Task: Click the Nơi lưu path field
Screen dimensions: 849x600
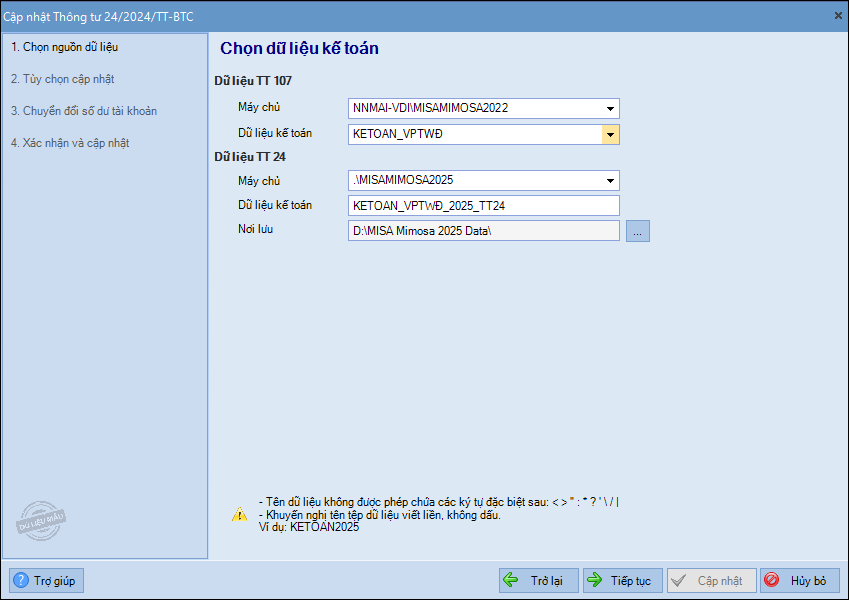Action: point(484,231)
